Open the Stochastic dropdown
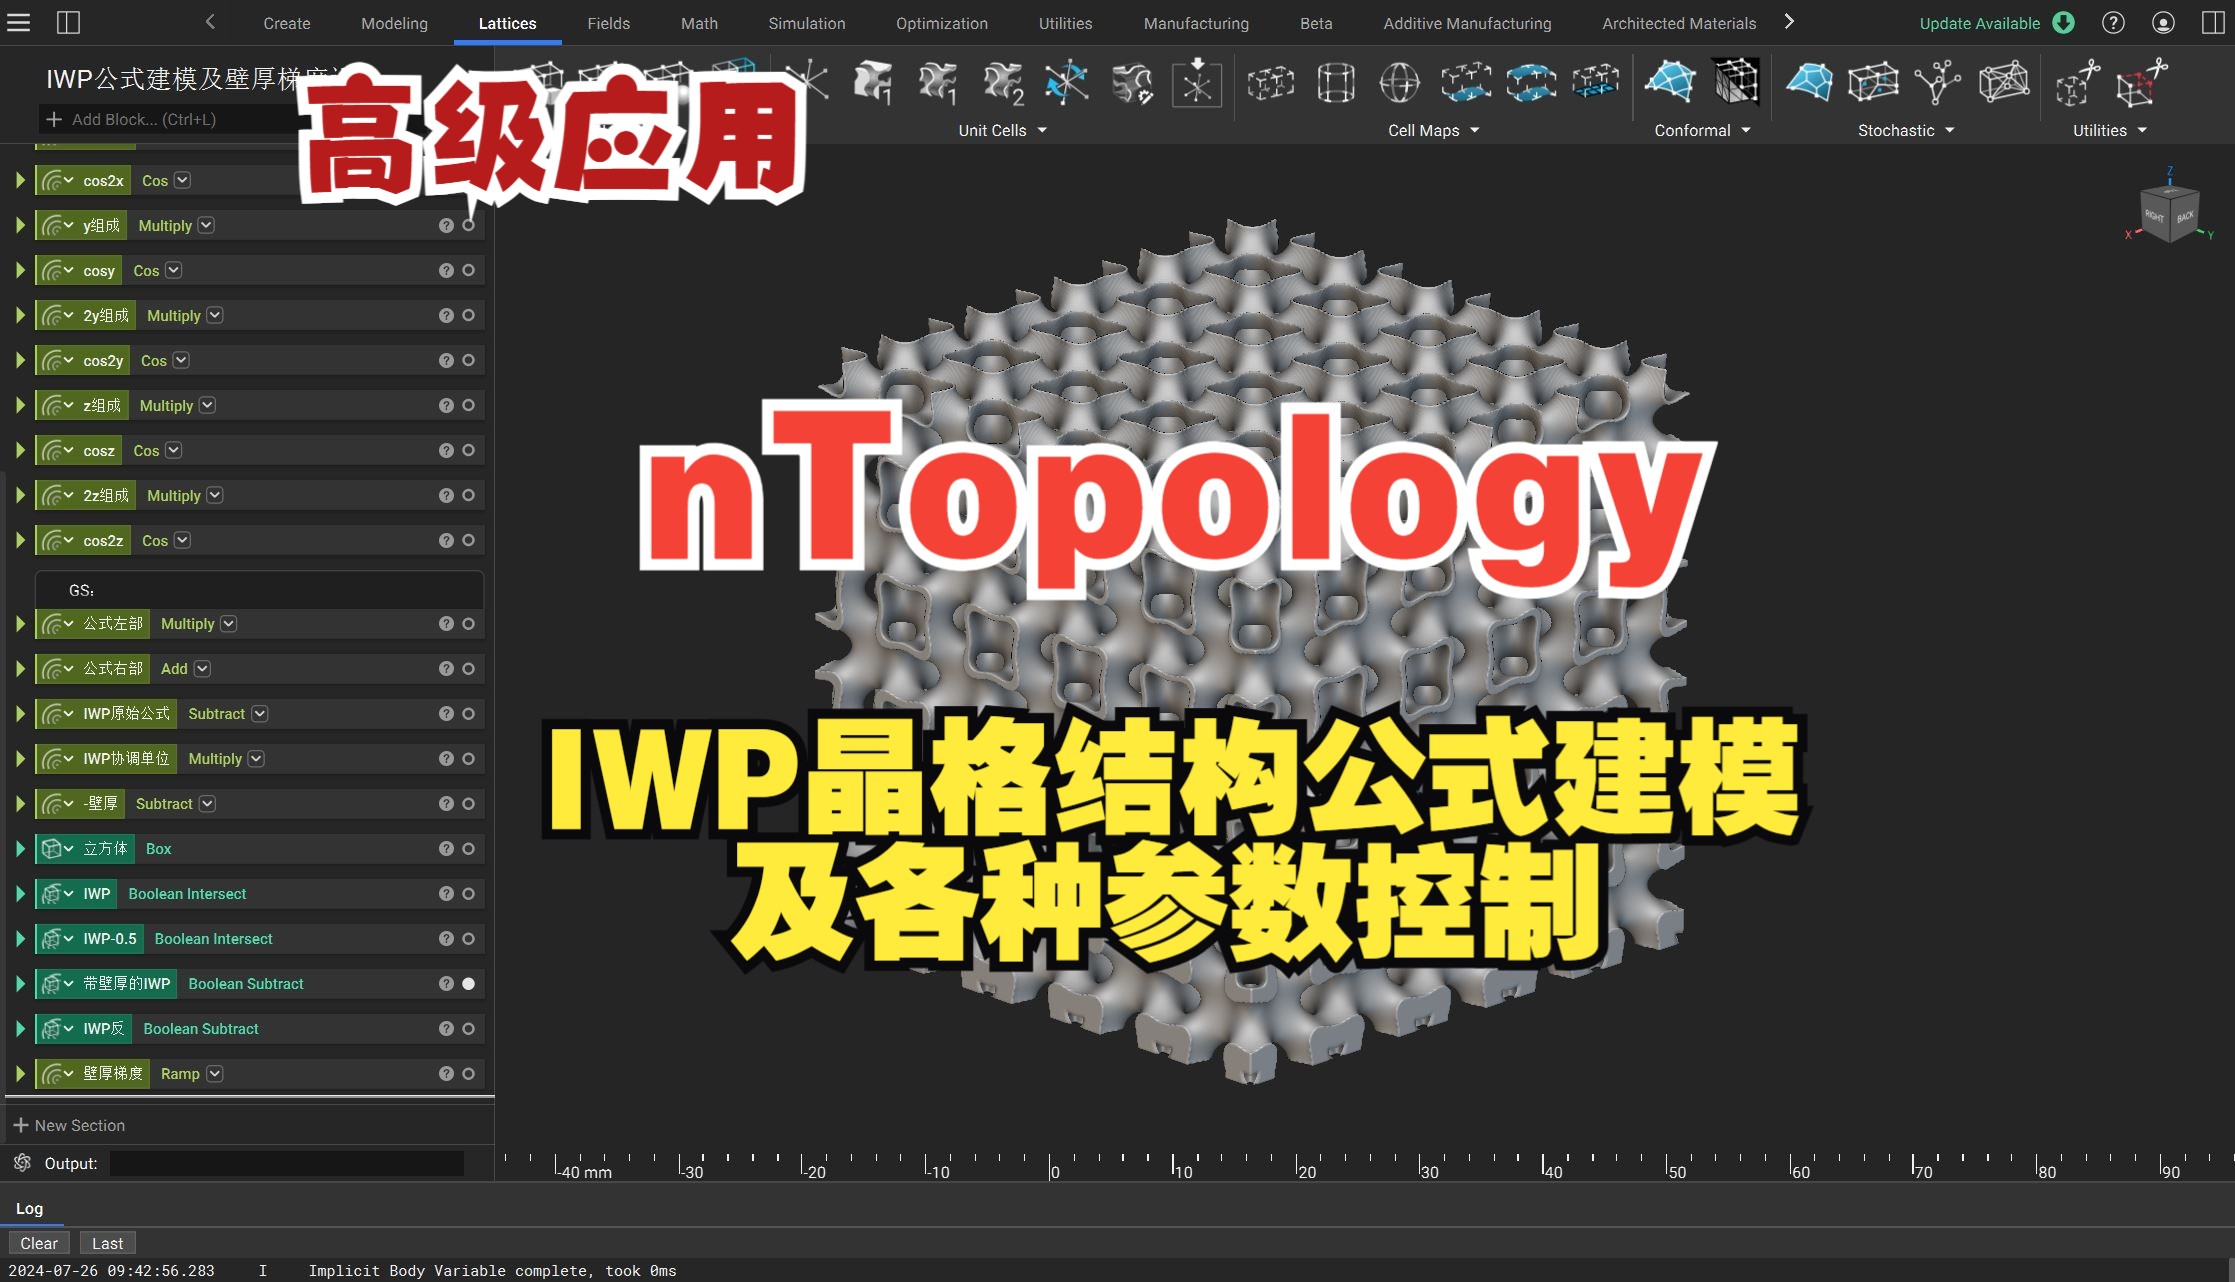Viewport: 2235px width, 1282px height. (1906, 131)
